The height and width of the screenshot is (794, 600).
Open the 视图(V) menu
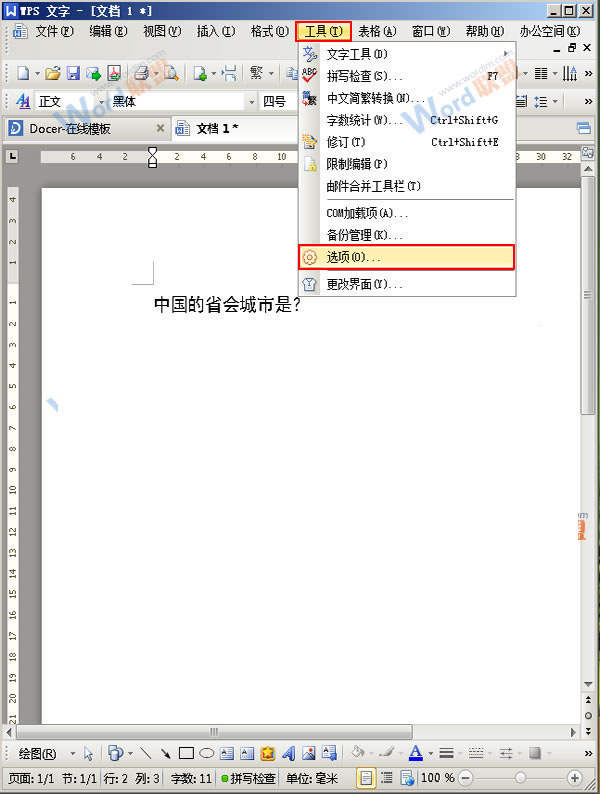[162, 31]
